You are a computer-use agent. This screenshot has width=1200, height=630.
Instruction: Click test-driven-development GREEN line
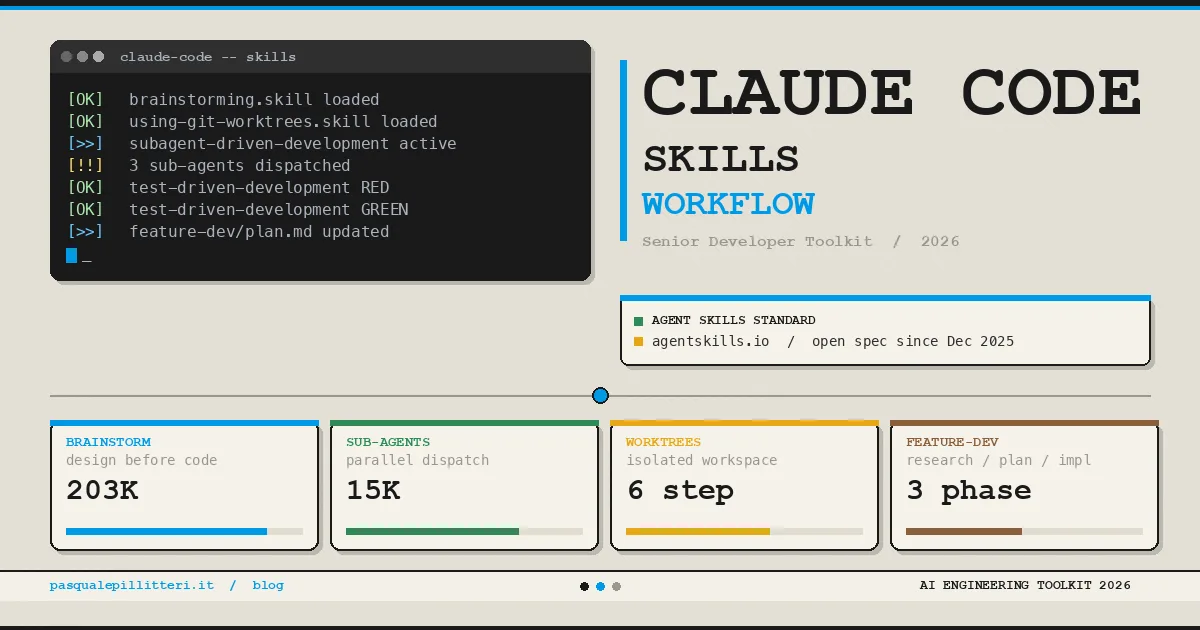269,210
